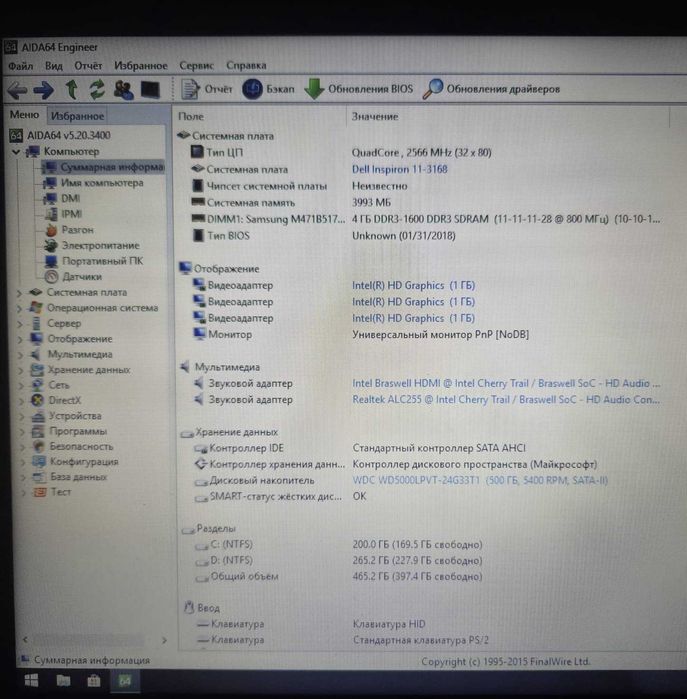Select Портативный ПК tree item

click(x=94, y=261)
